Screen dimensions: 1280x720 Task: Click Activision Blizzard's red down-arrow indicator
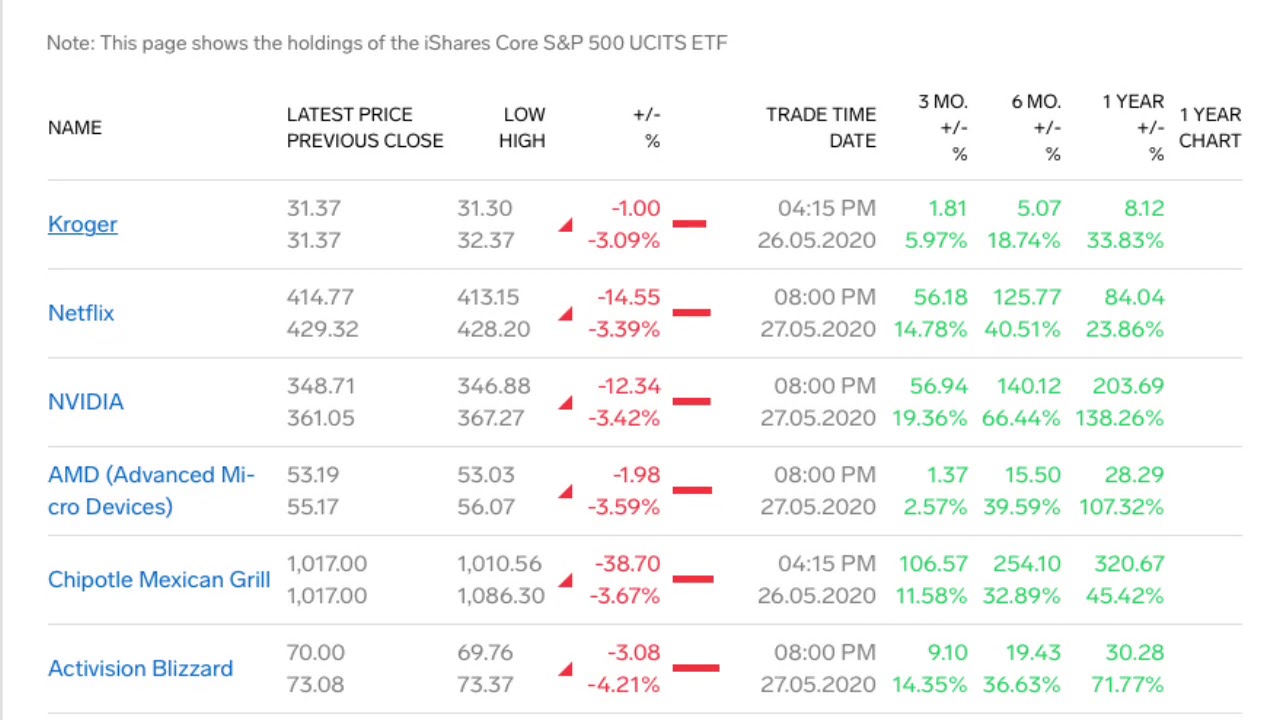[x=566, y=669]
